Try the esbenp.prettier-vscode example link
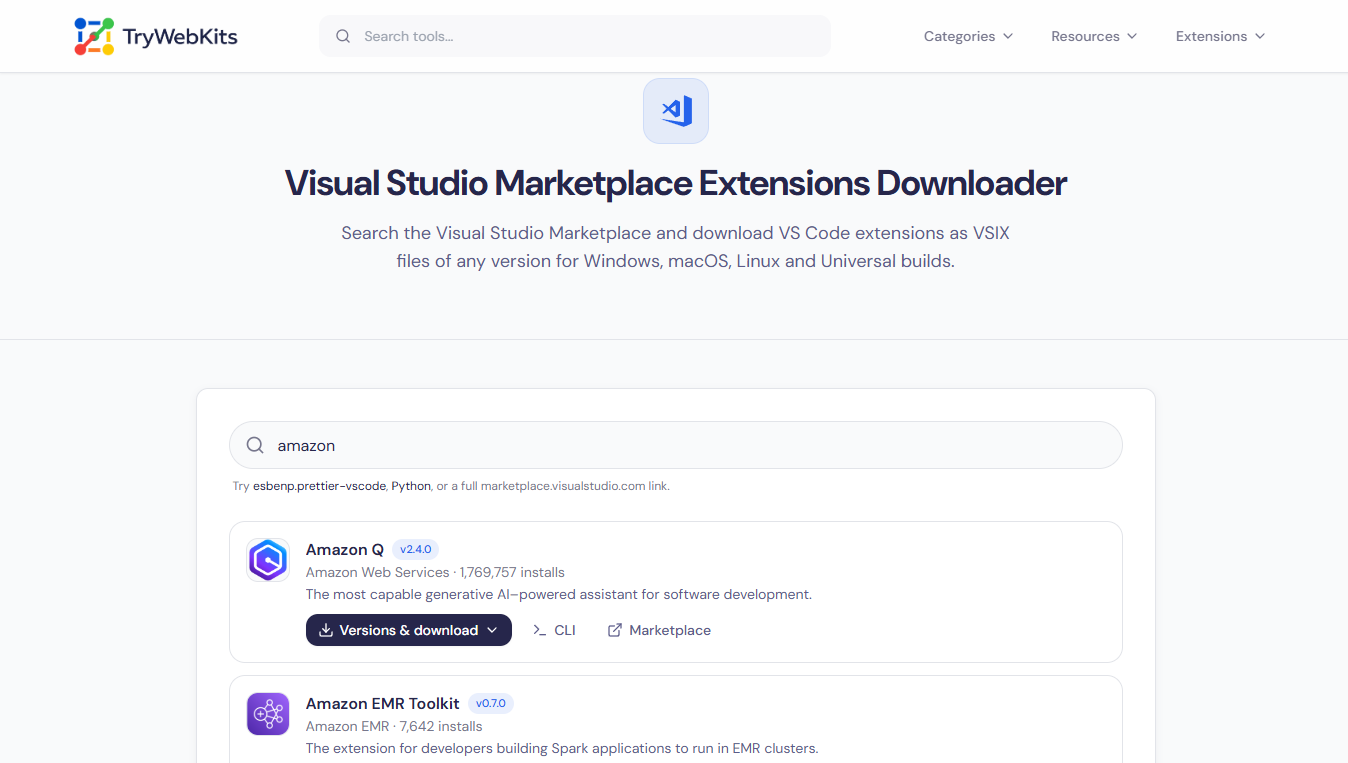 coord(319,486)
